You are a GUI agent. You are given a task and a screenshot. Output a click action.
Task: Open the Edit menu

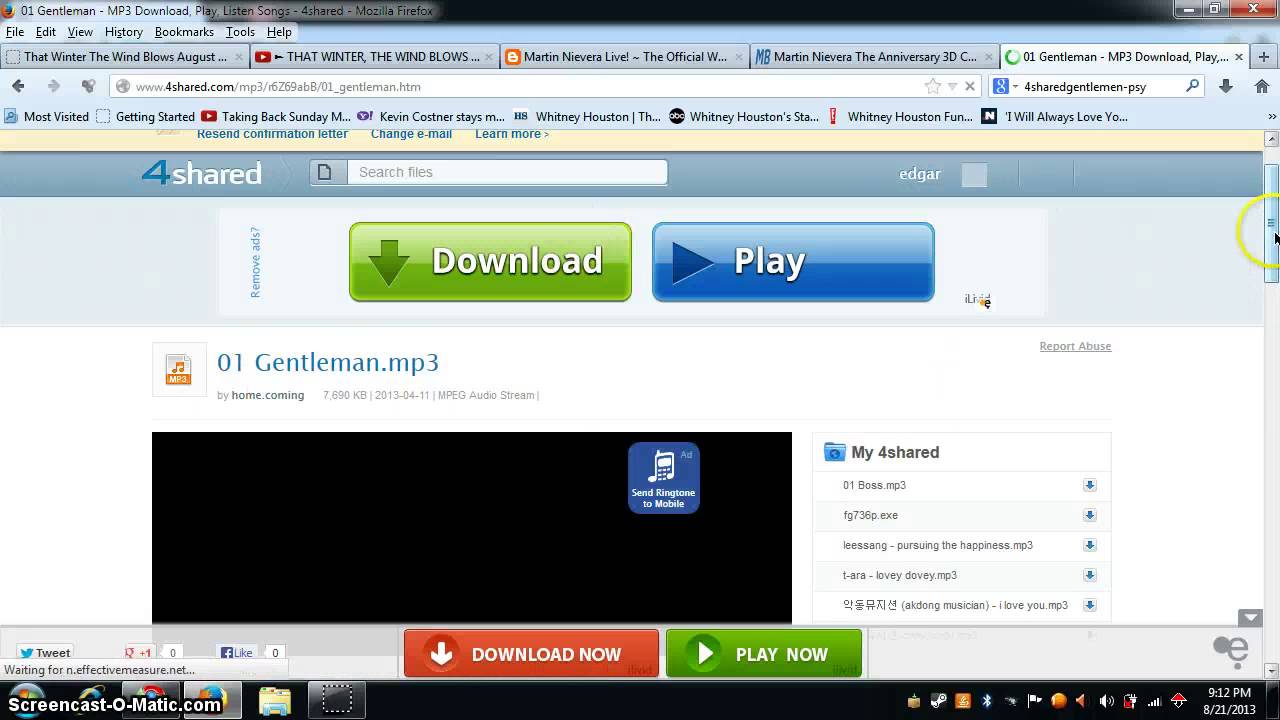pos(46,32)
